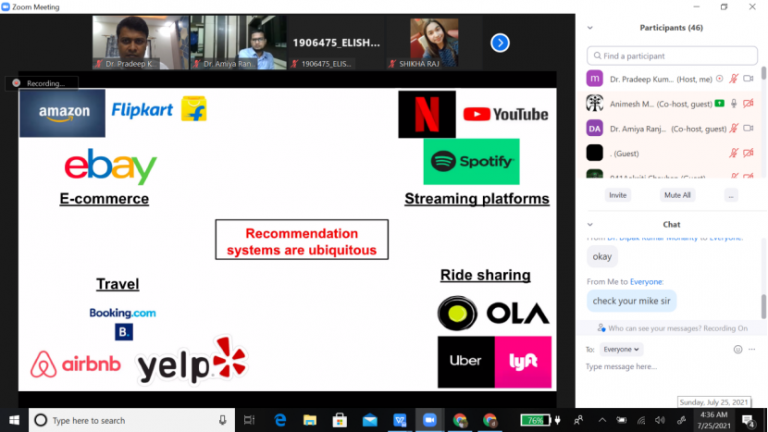The image size is (768, 432).
Task: Open Mail app from taskbar
Action: pyautogui.click(x=370, y=420)
